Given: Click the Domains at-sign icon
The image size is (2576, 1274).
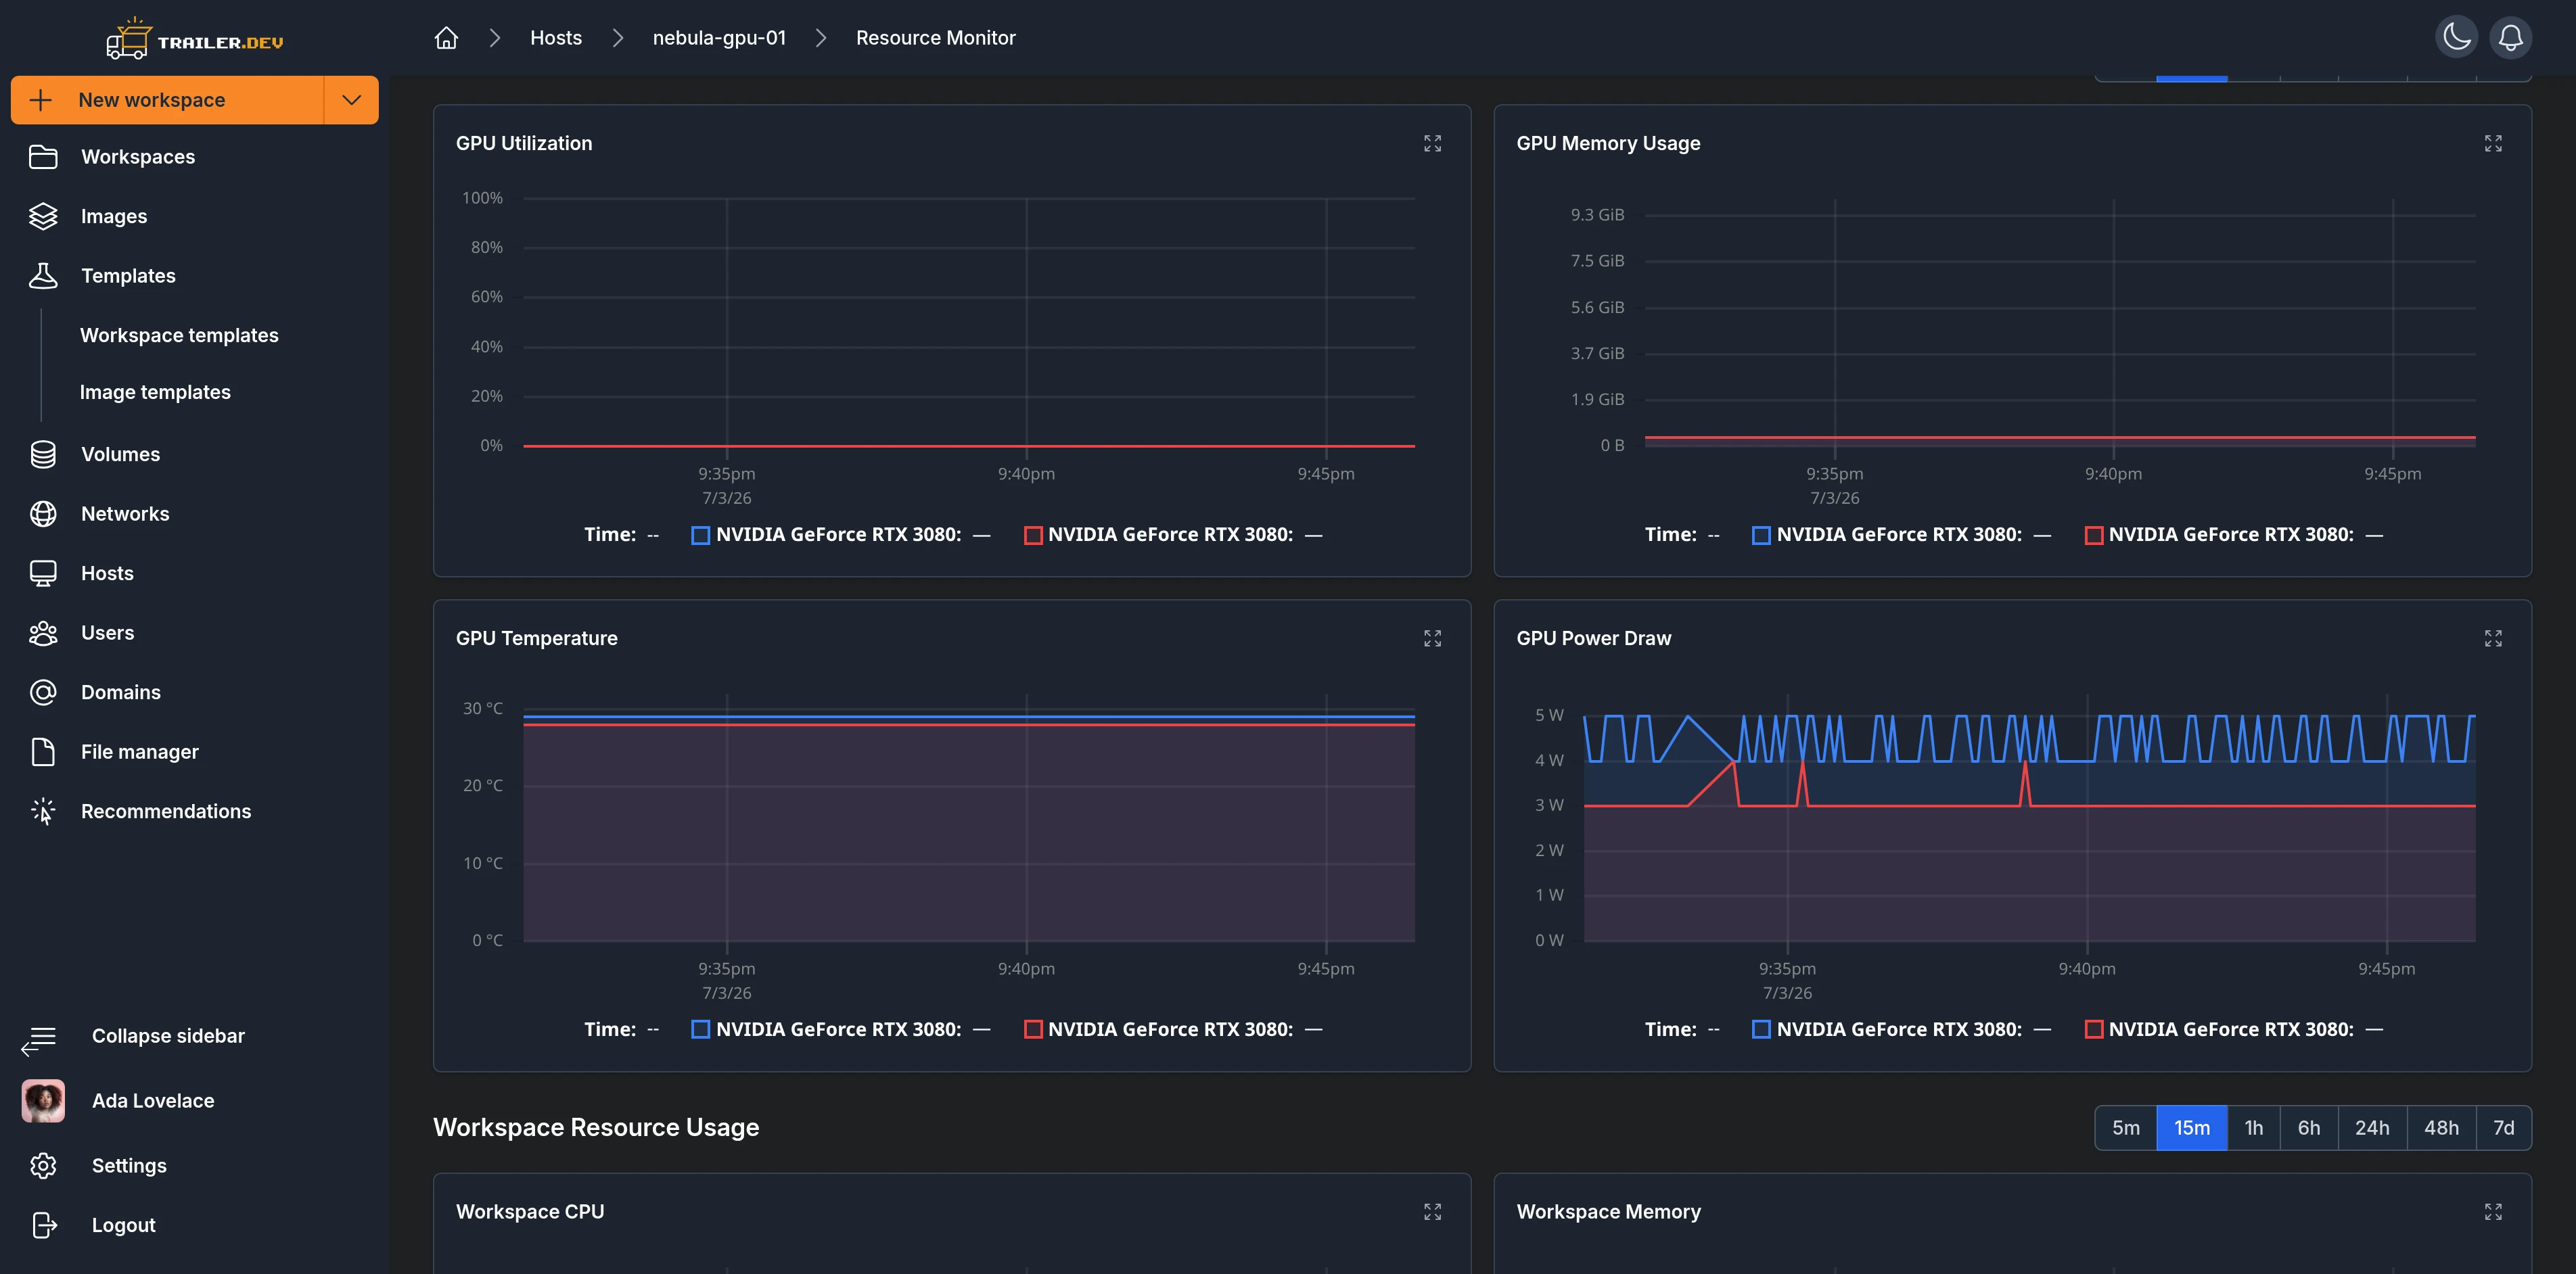Looking at the screenshot, I should click(x=43, y=692).
